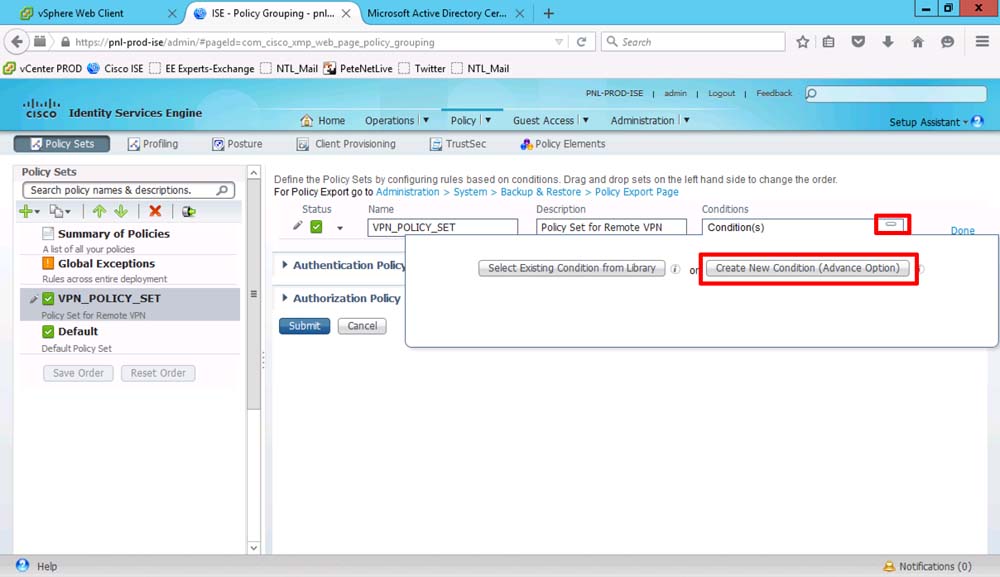Open the vCenter PROD bookmark
1000x577 pixels.
click(43, 68)
